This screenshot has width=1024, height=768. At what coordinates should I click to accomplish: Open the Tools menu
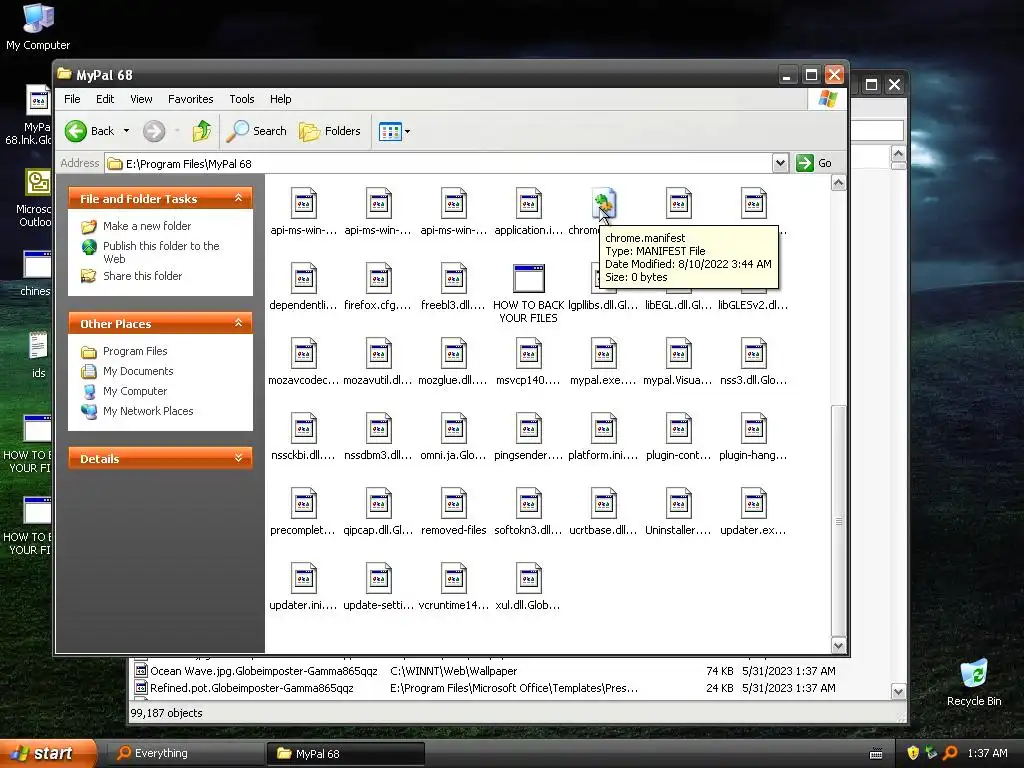(x=242, y=99)
